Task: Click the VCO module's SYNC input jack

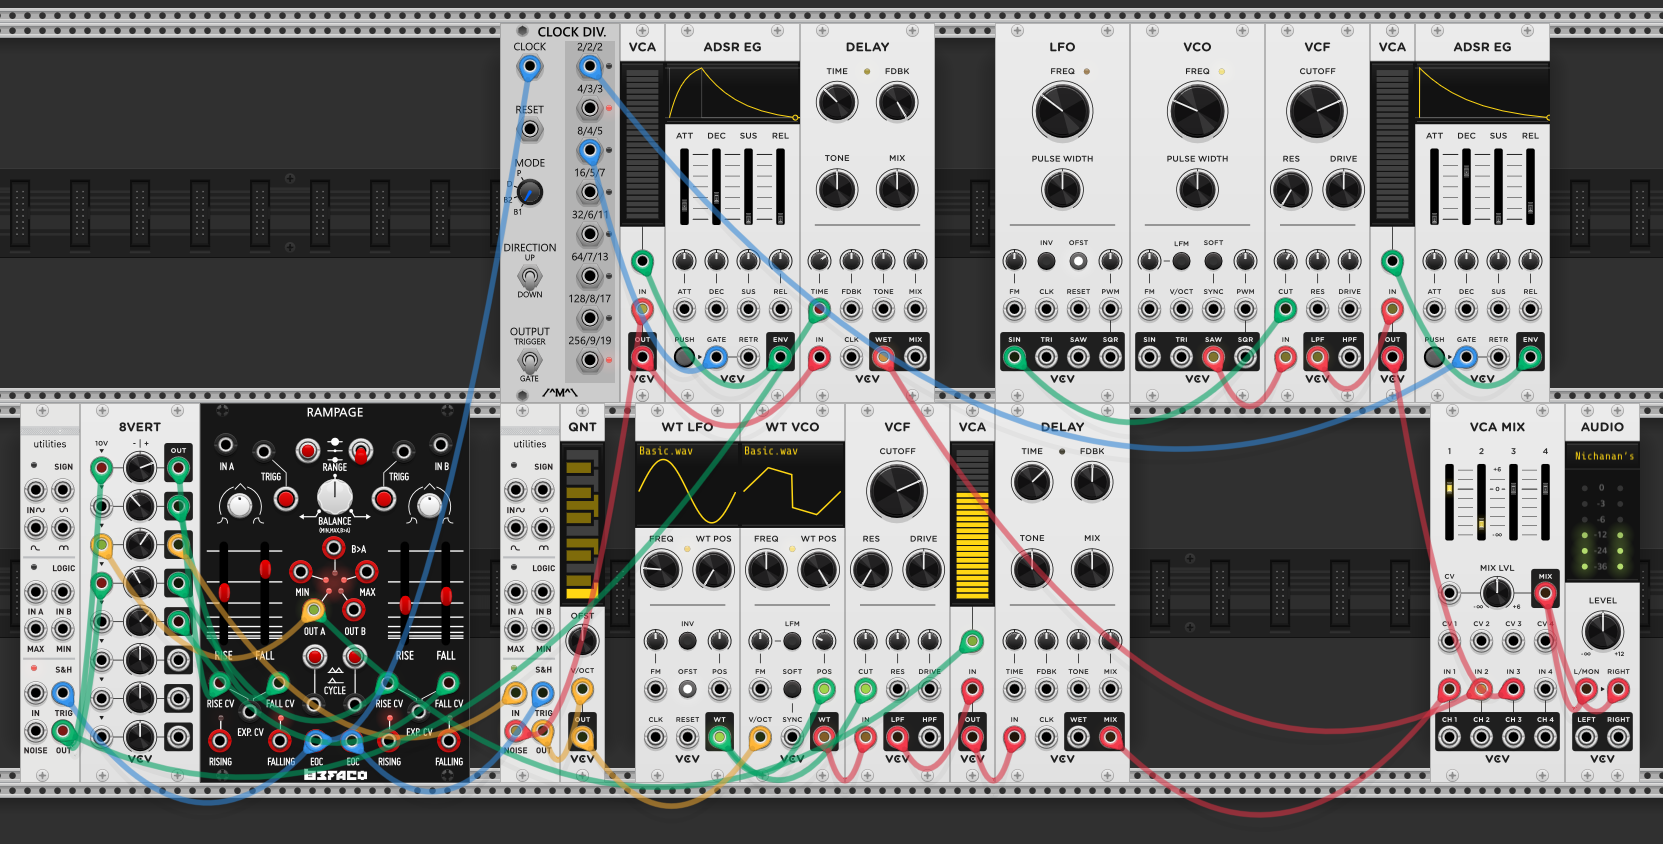Action: pos(1213,309)
